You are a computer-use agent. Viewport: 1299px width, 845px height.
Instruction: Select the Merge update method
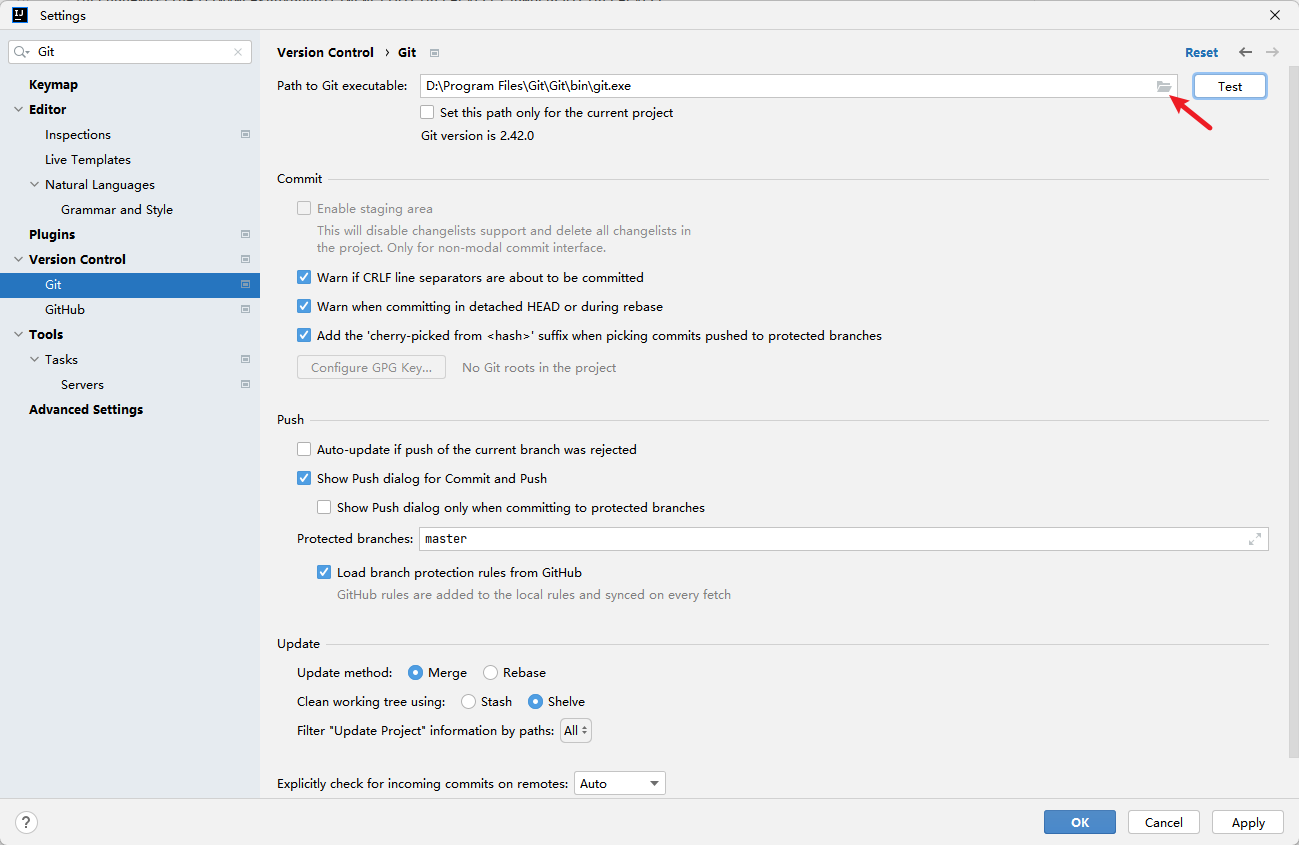click(x=415, y=673)
